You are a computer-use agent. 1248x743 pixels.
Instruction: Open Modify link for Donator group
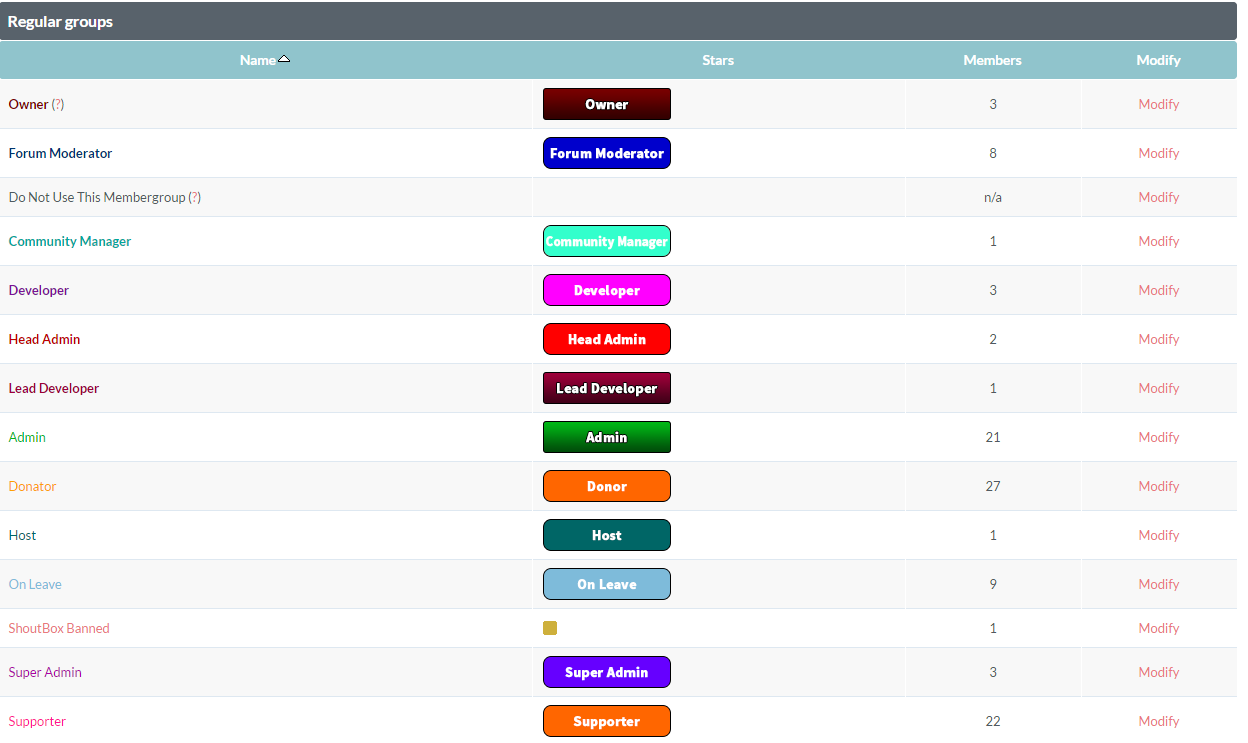[x=1158, y=486]
